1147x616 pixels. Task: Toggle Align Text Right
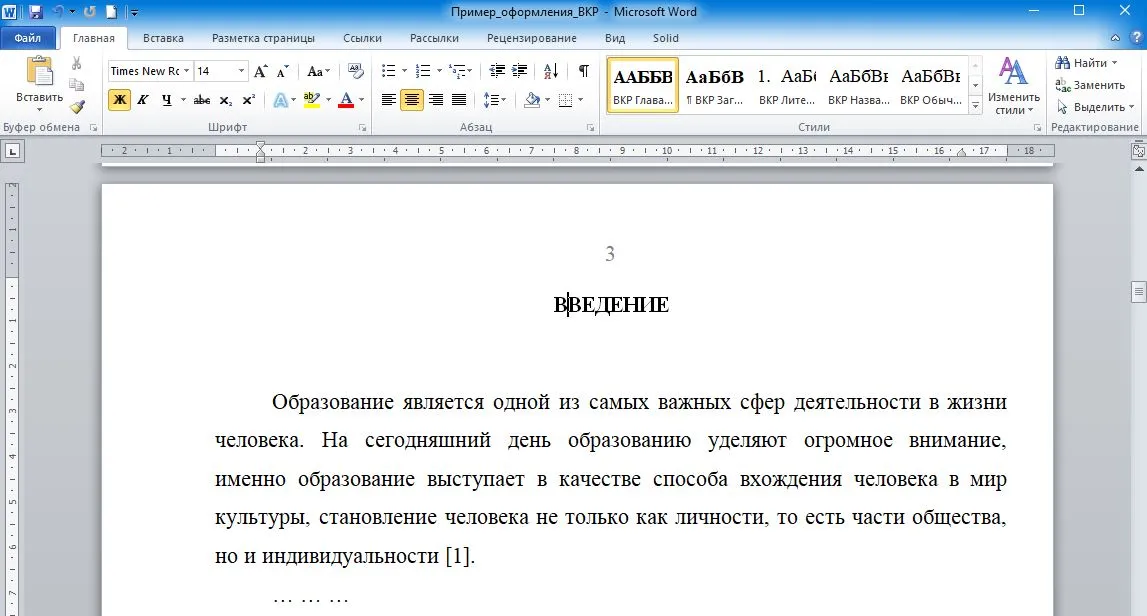pos(436,100)
